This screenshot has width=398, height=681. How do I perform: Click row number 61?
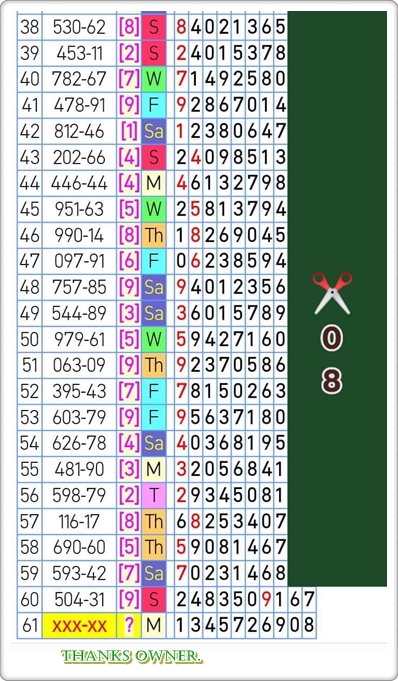(x=30, y=625)
